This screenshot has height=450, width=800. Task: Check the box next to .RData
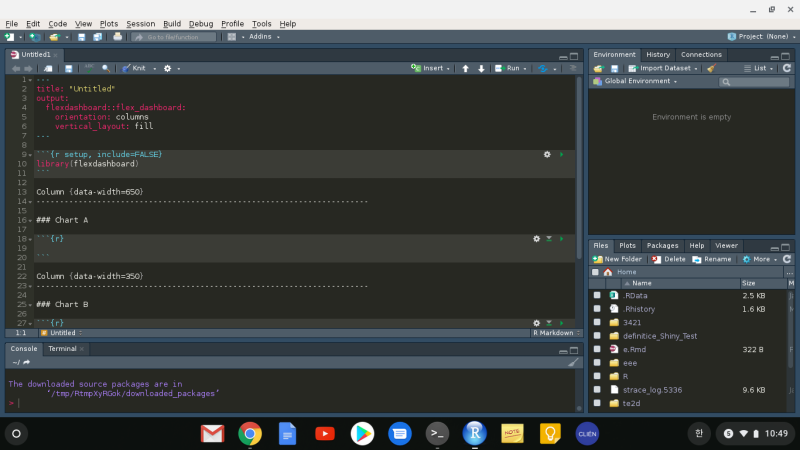pos(597,296)
